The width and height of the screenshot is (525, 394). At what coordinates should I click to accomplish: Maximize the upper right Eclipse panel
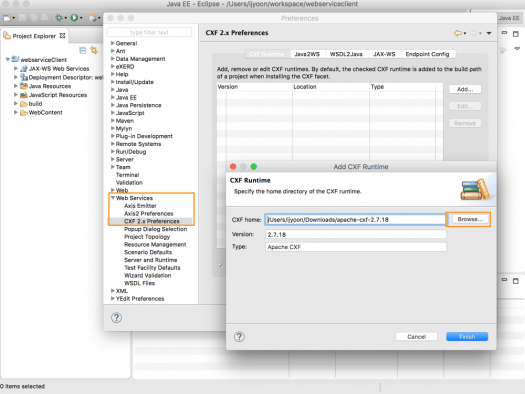[x=516, y=33]
